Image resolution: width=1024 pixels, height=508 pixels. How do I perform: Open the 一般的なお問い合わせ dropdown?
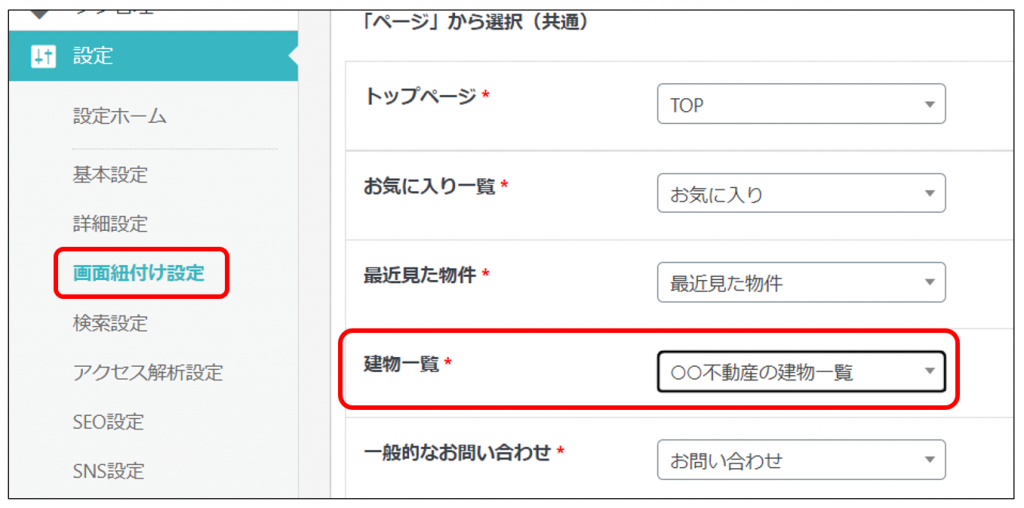800,461
